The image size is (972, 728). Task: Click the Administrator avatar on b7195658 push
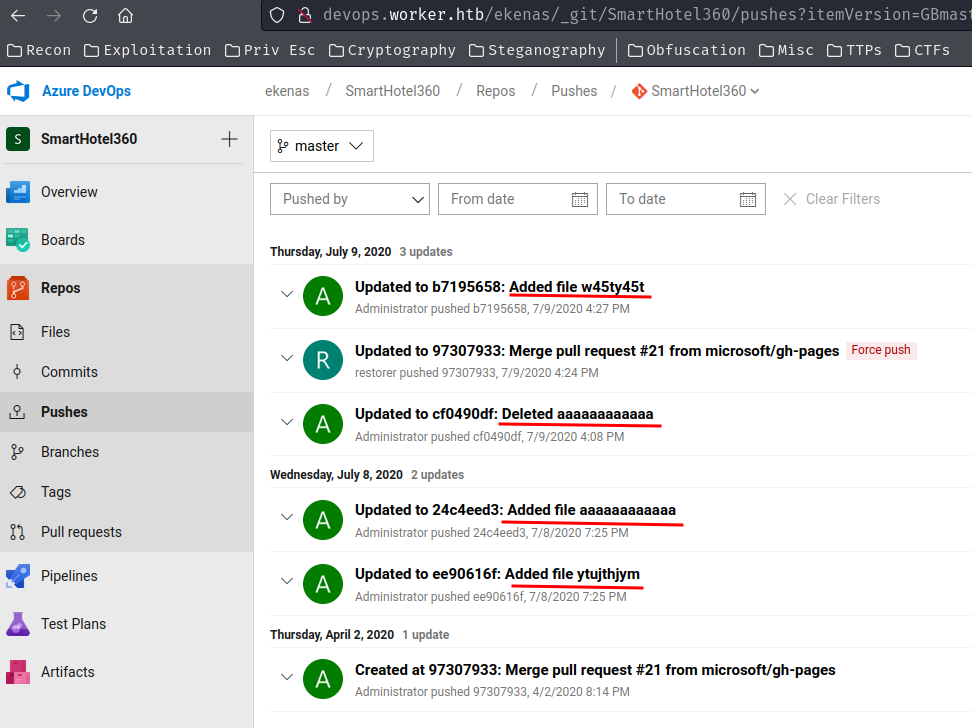pos(323,296)
